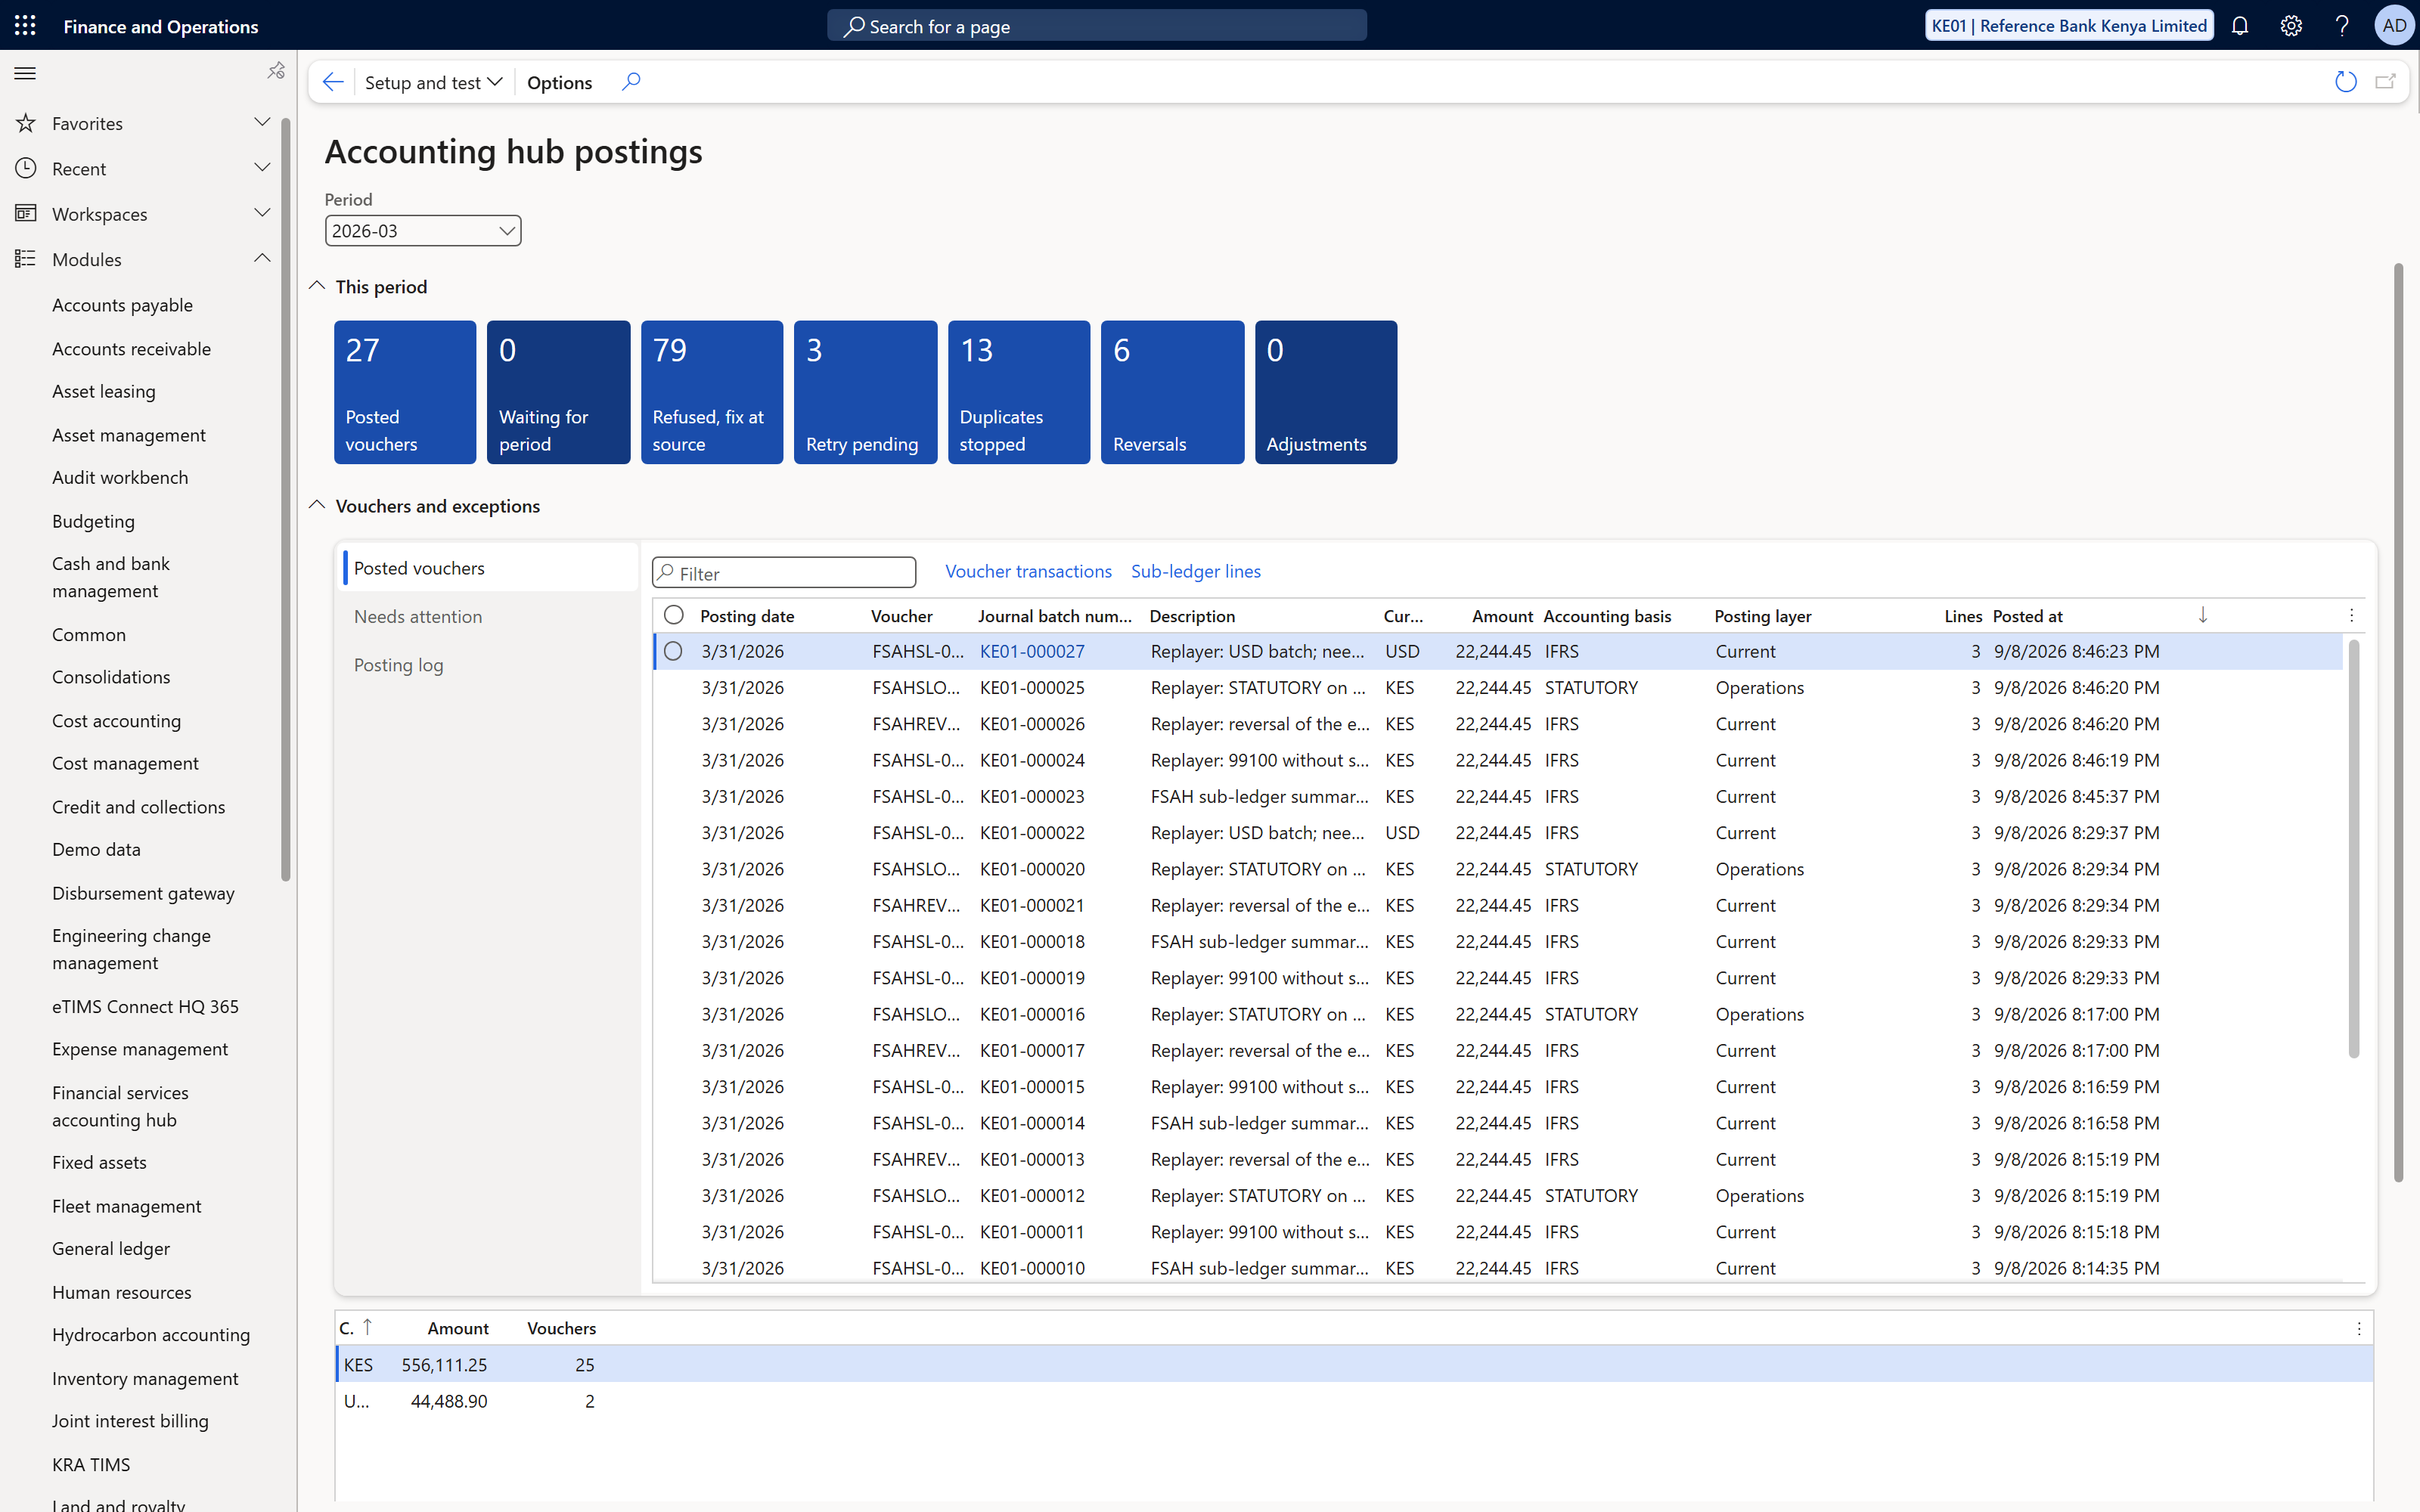This screenshot has width=2420, height=1512.
Task: Open Sub-ledger lines link
Action: point(1196,571)
